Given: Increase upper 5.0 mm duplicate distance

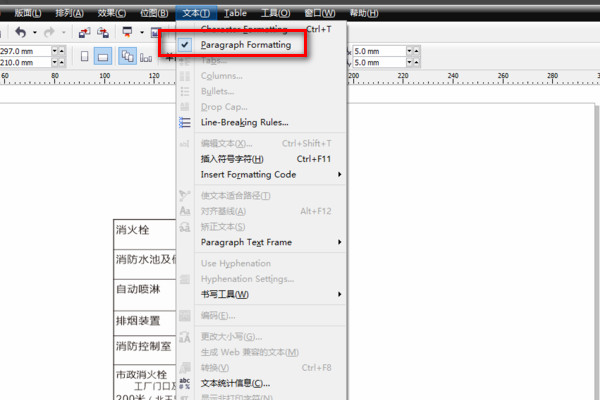Looking at the screenshot, I should tap(416, 51).
